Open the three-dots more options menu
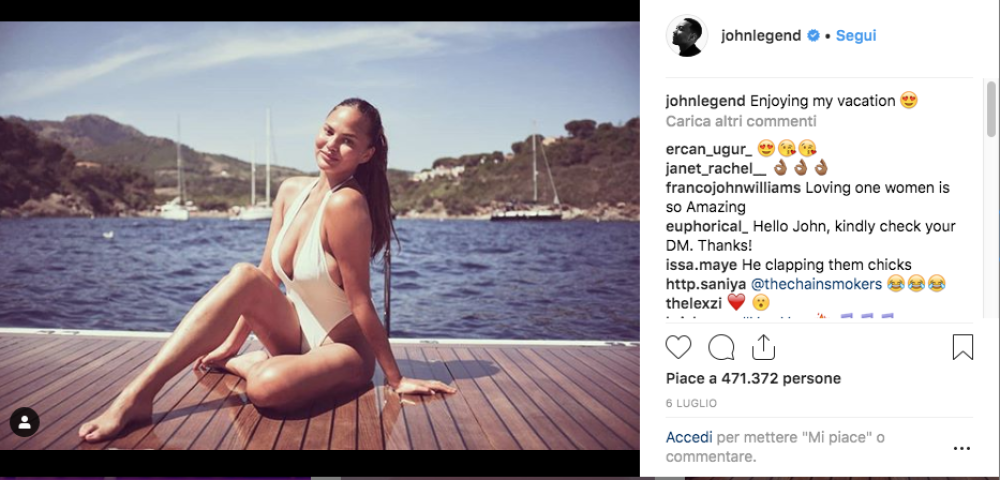The width and height of the screenshot is (1000, 480). [x=961, y=448]
